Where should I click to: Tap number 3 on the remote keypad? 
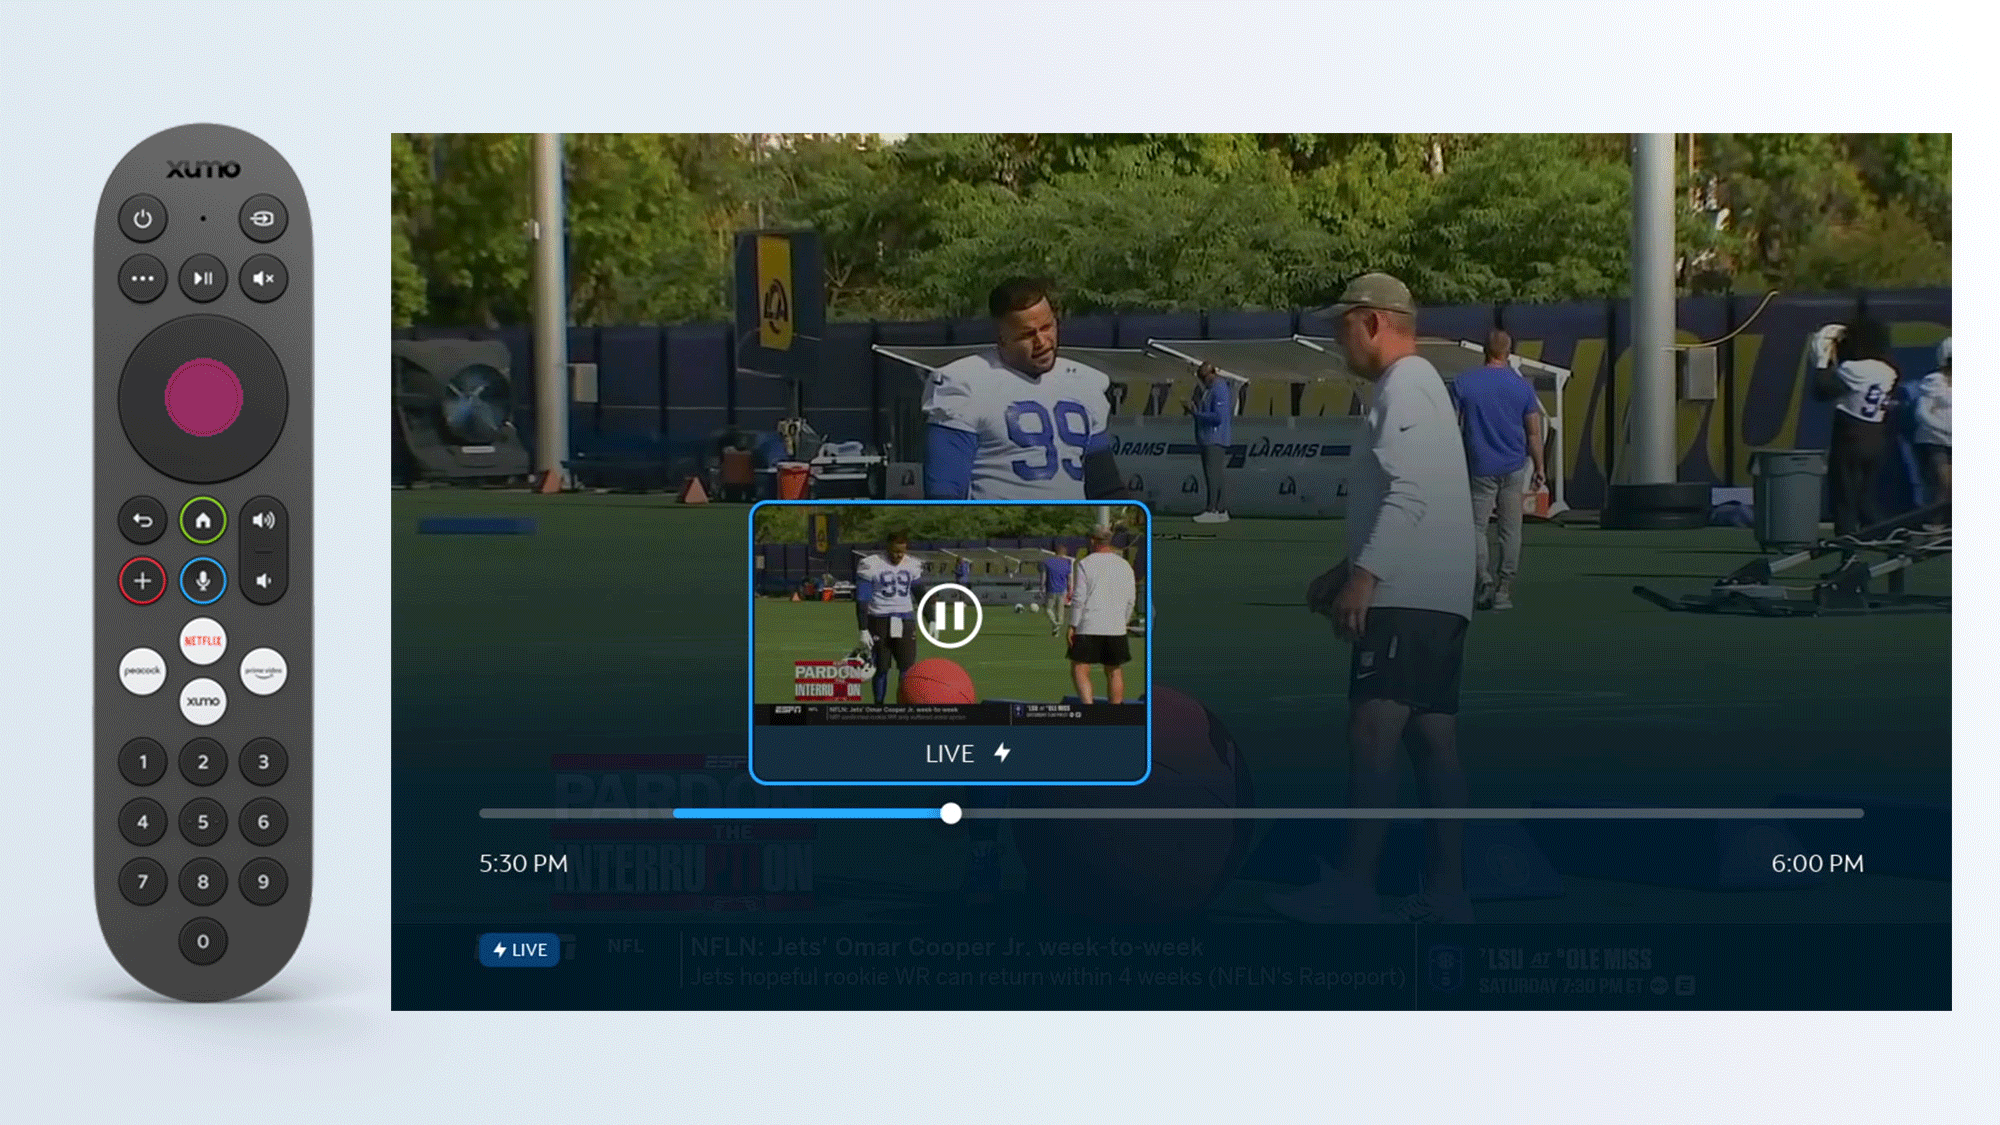(x=263, y=762)
